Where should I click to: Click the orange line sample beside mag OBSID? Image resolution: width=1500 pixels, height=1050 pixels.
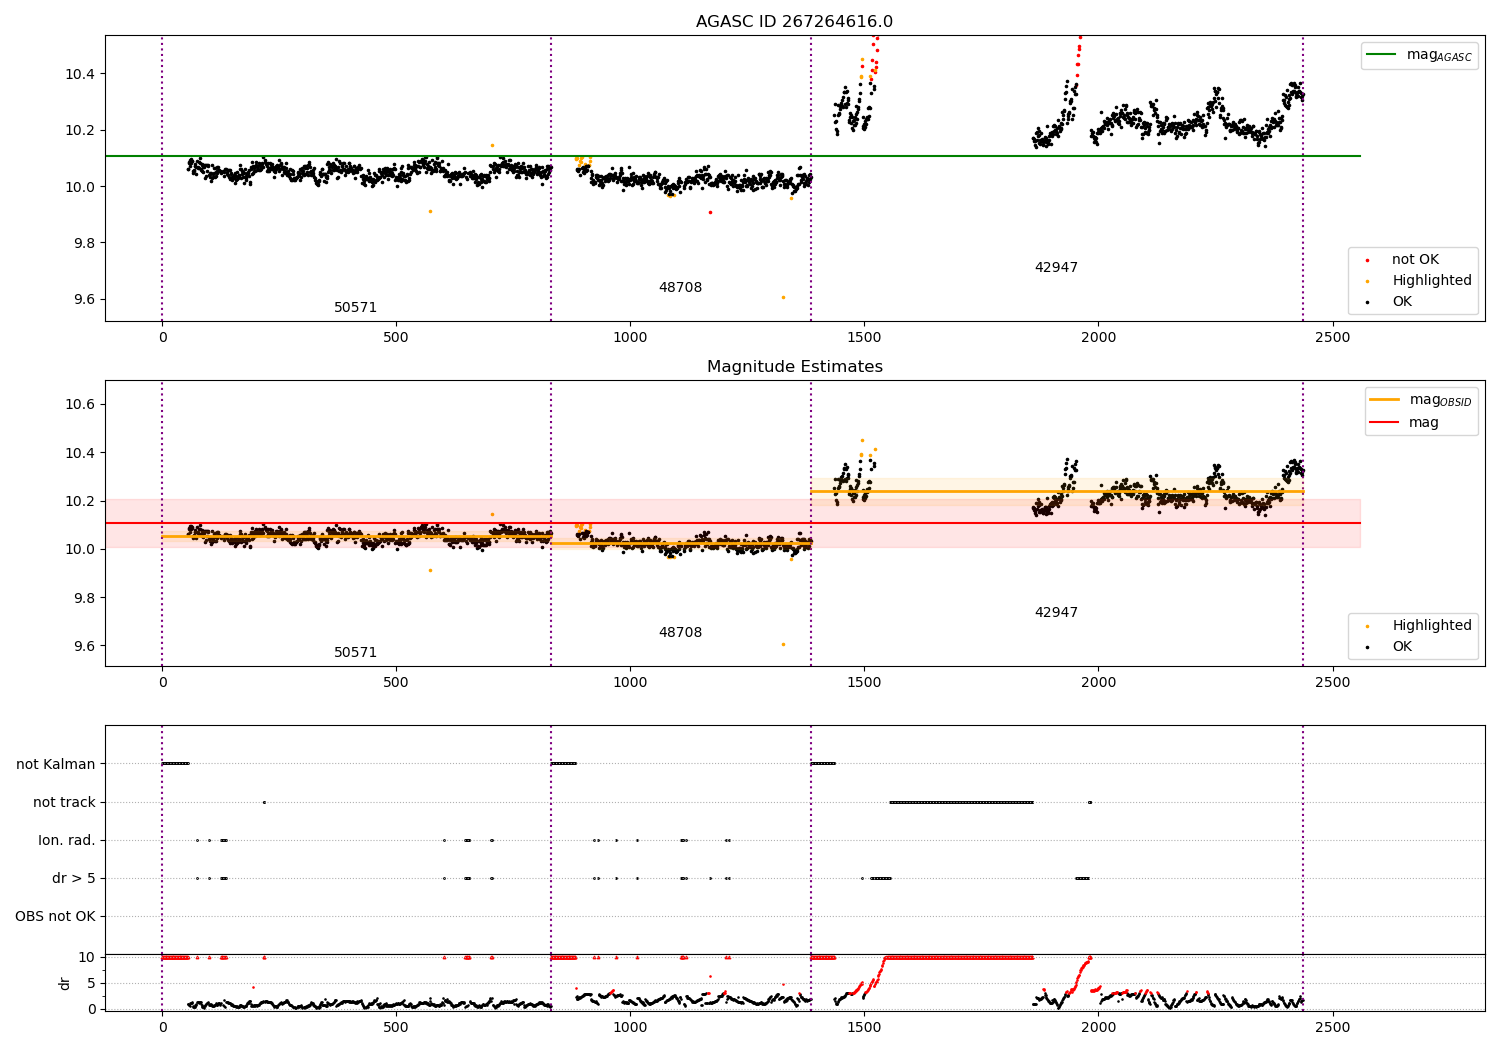[x=1384, y=399]
